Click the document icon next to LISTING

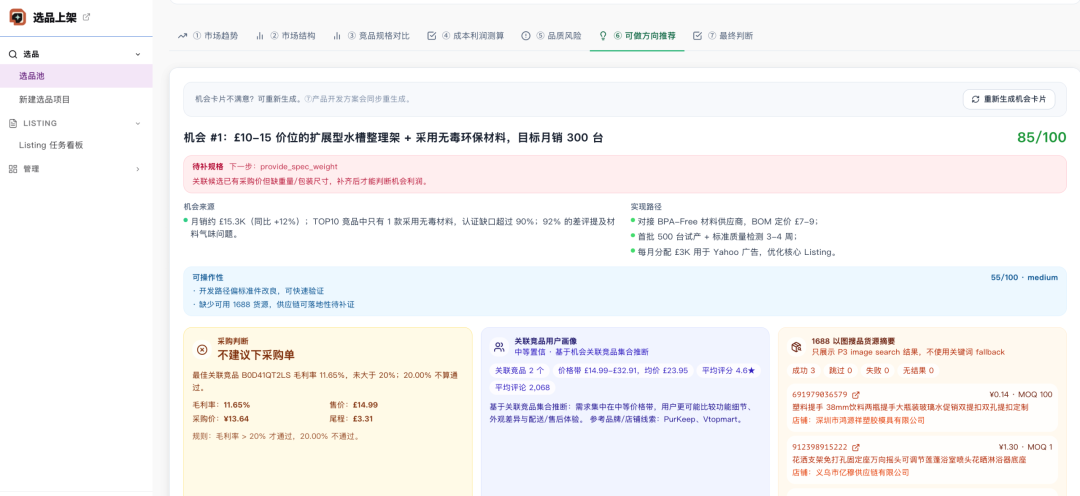[x=12, y=123]
